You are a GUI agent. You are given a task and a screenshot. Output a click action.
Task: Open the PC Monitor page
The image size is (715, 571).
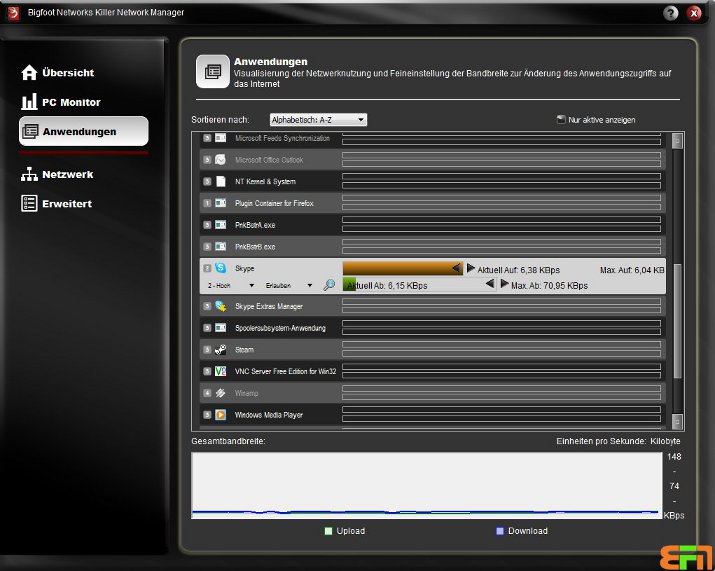(61, 102)
